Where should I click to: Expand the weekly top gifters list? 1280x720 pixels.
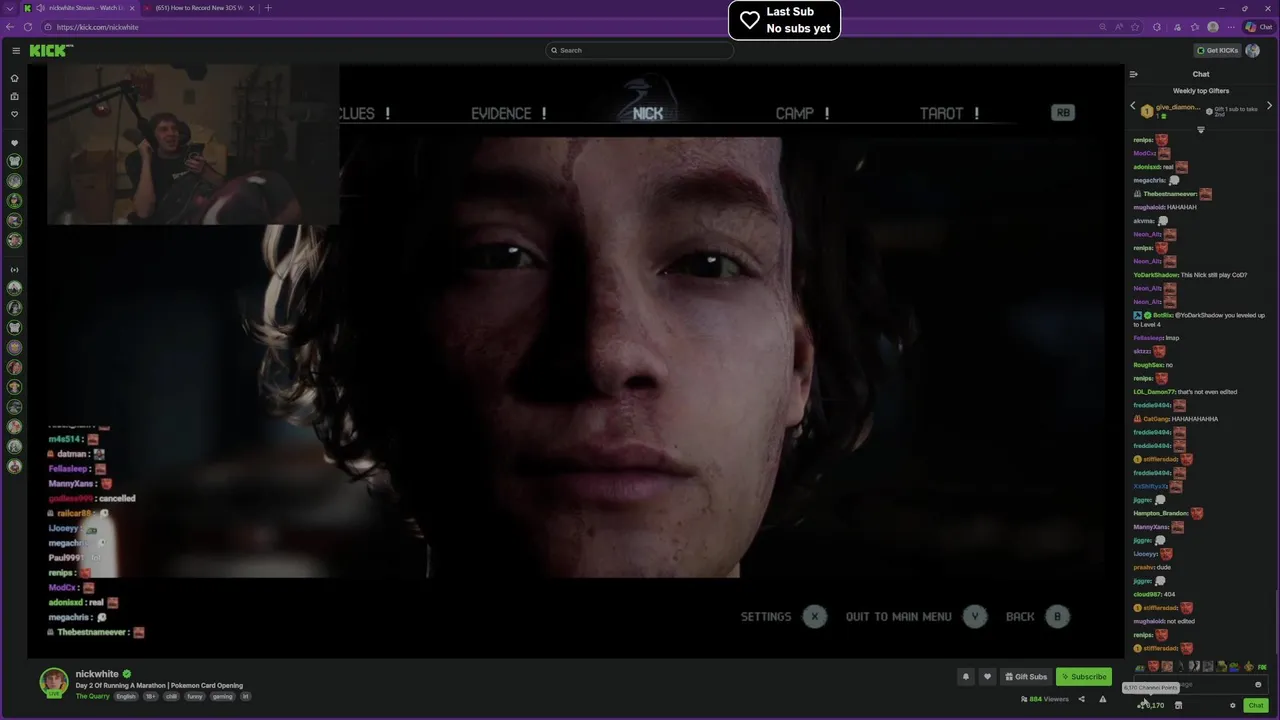click(x=1201, y=130)
